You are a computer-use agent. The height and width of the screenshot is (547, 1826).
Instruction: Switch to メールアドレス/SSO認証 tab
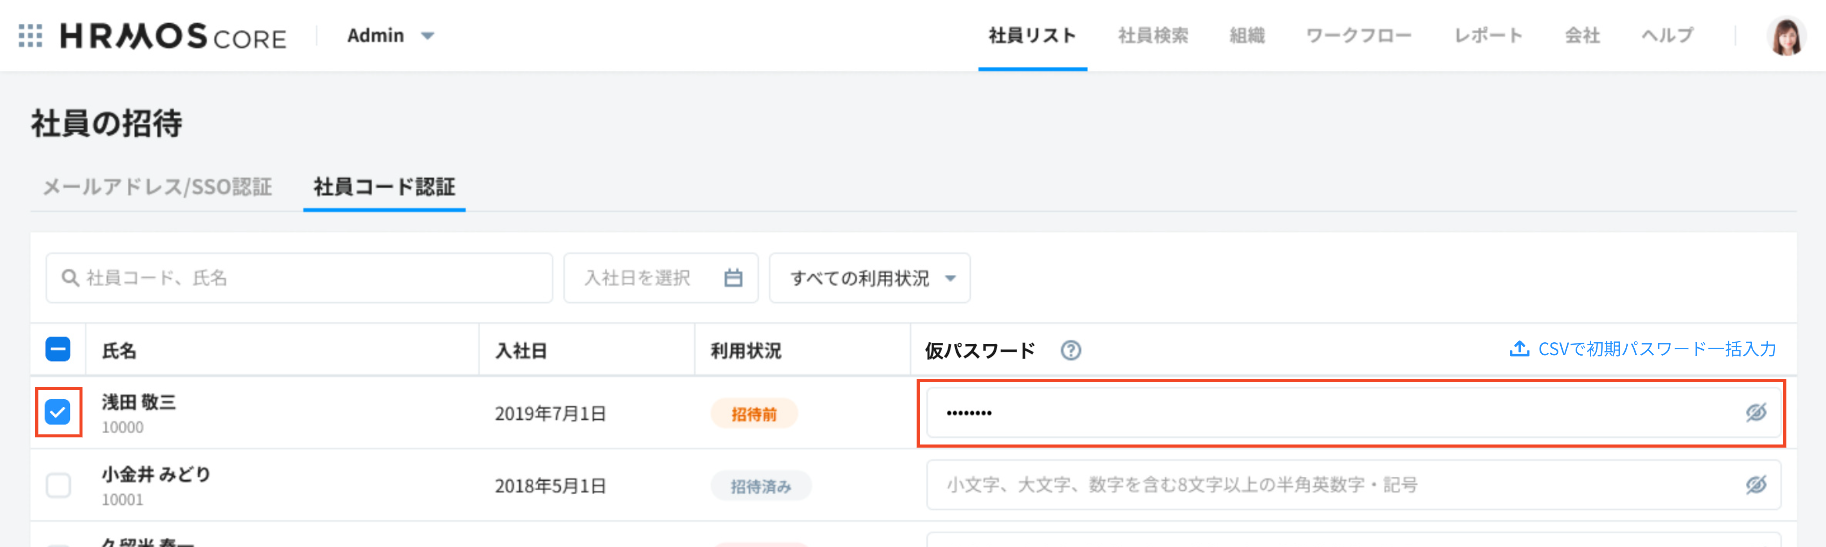point(157,187)
